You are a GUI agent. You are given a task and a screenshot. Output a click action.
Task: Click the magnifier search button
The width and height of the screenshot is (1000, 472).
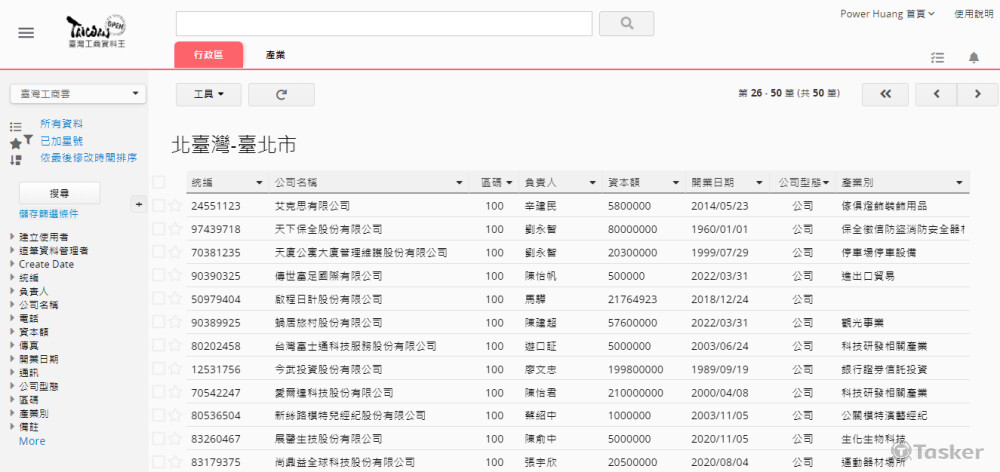tap(626, 24)
